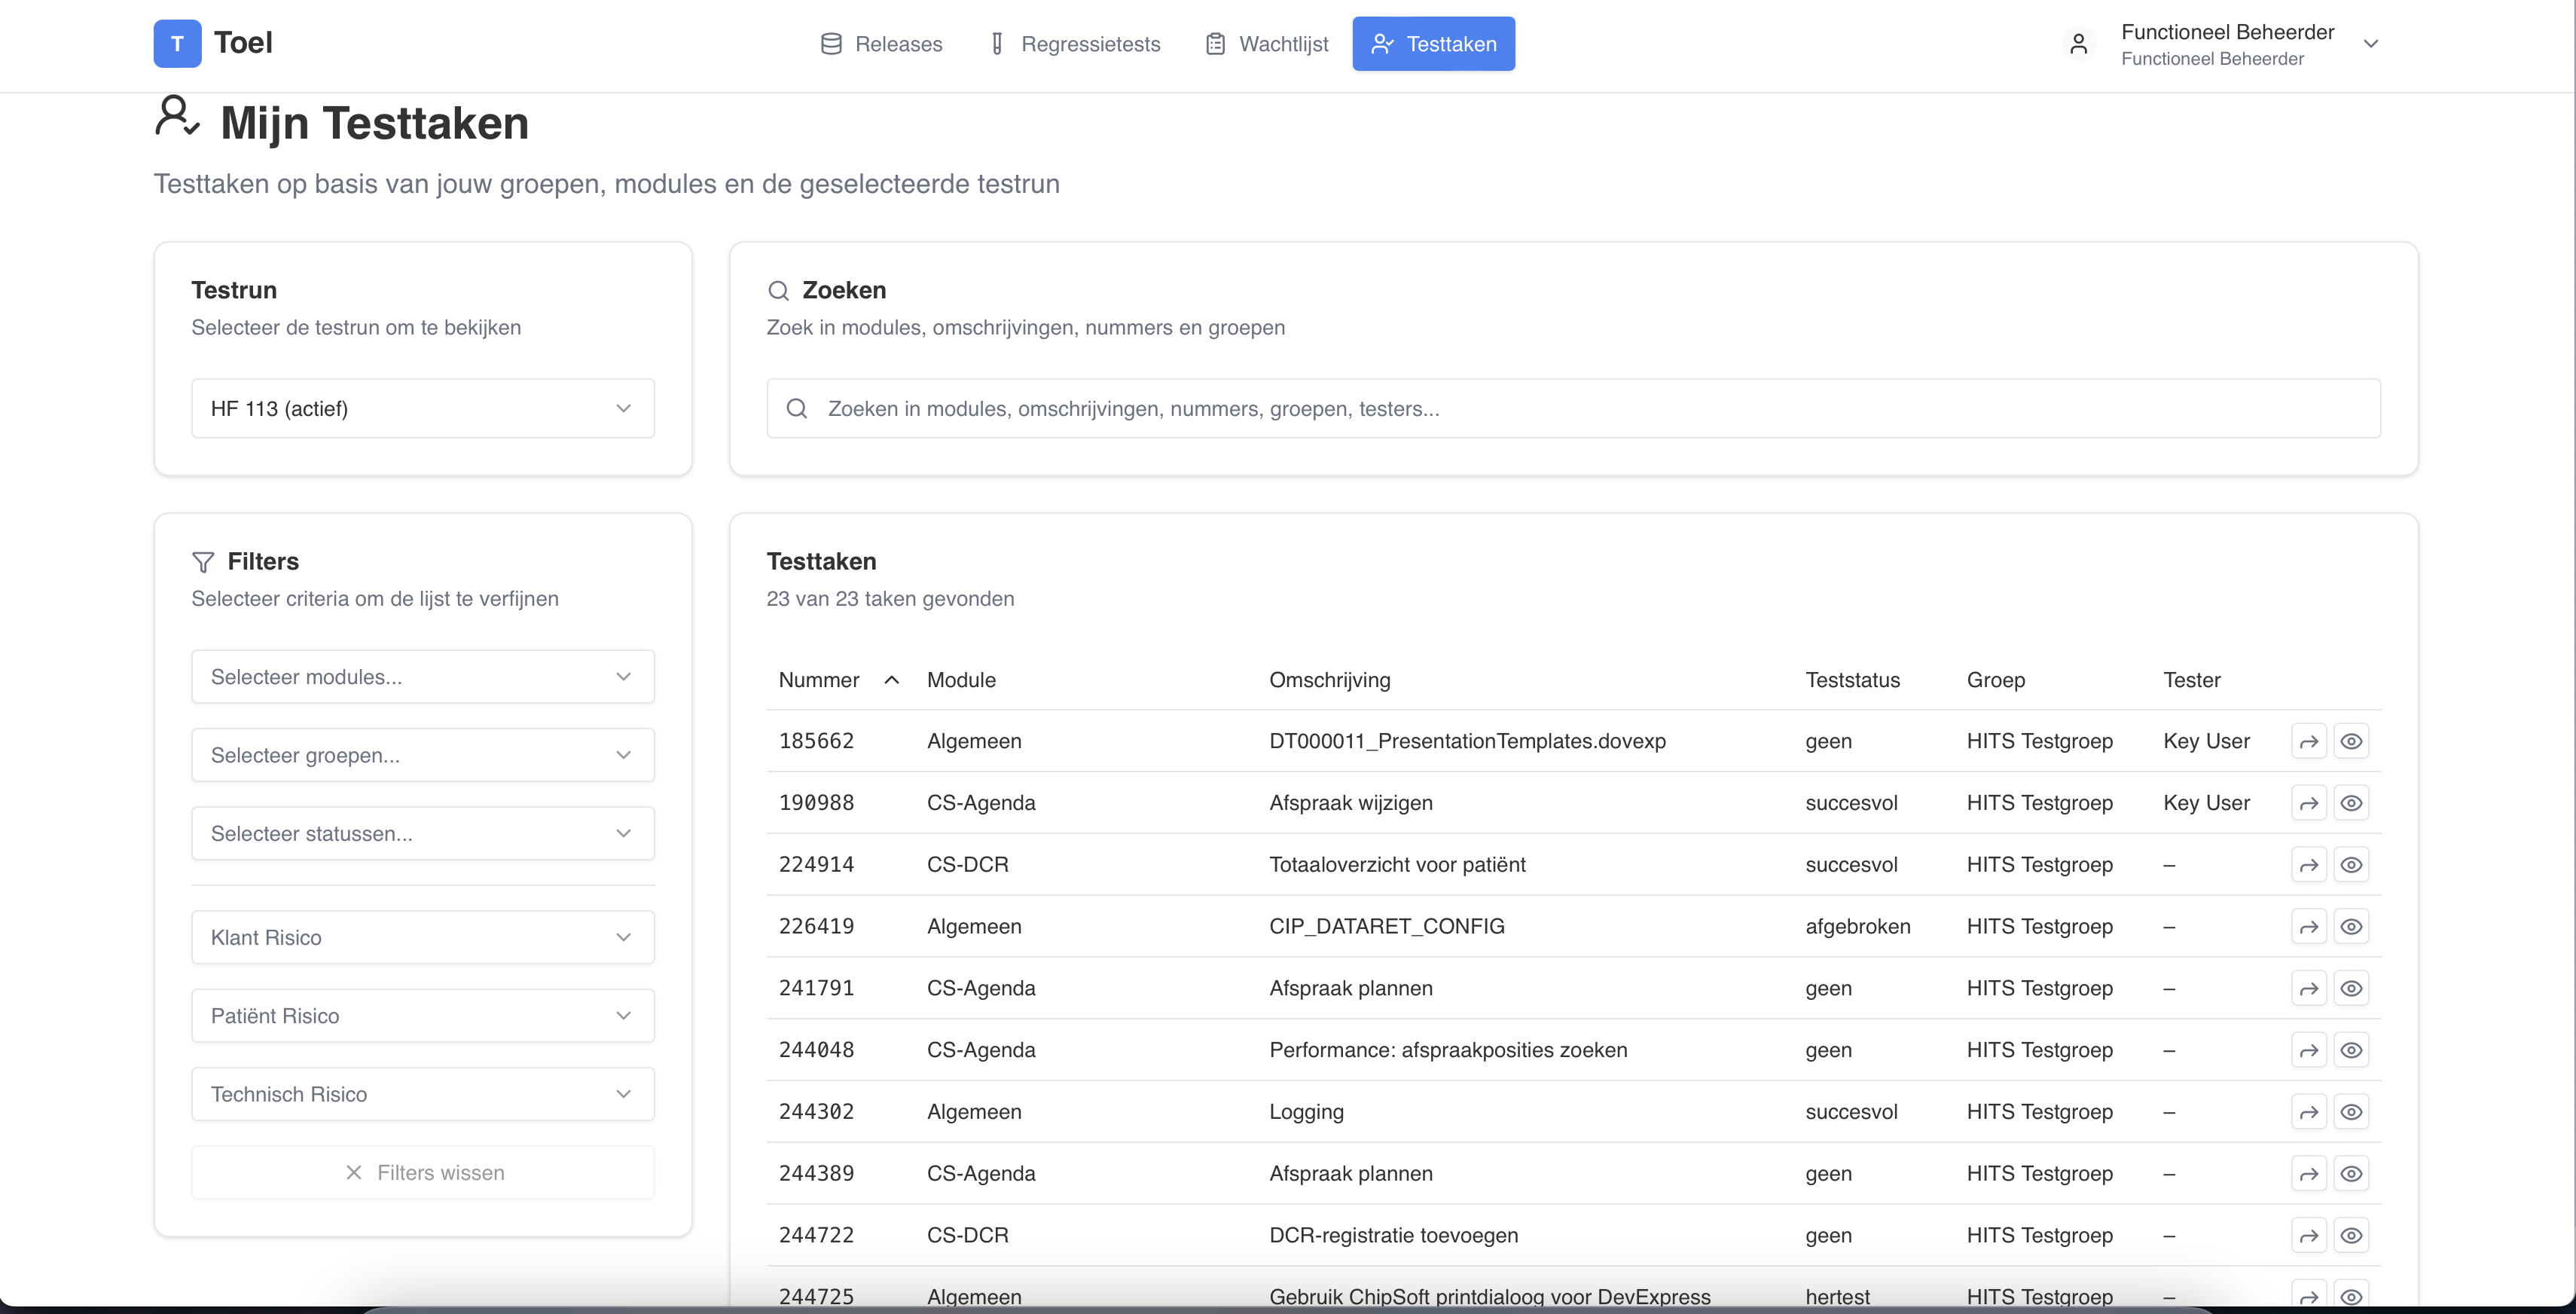Open the account menu chevron next to Functioneel Beheerder

click(2372, 44)
